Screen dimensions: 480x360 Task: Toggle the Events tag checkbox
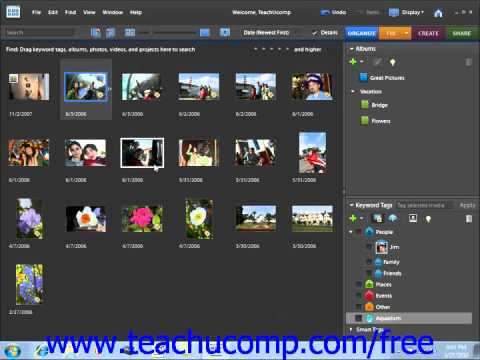pyautogui.click(x=359, y=296)
